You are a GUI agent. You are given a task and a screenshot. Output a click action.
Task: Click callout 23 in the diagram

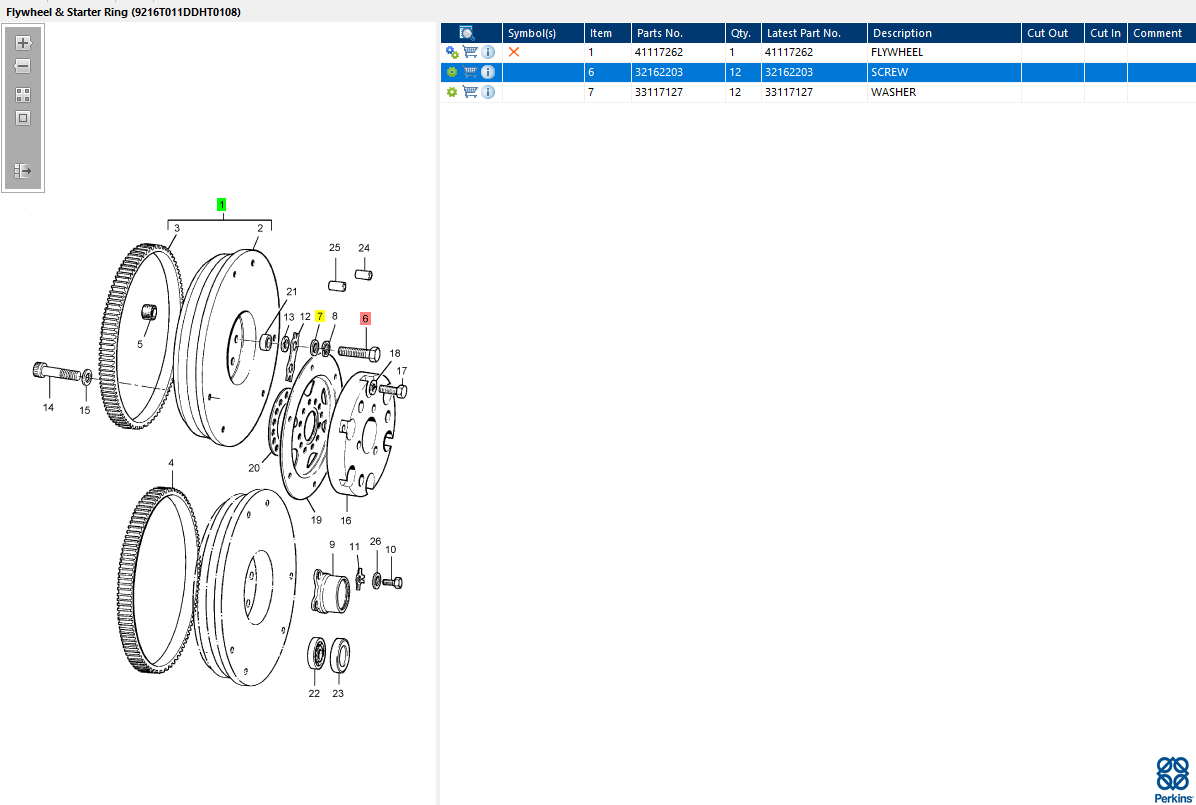pos(338,694)
